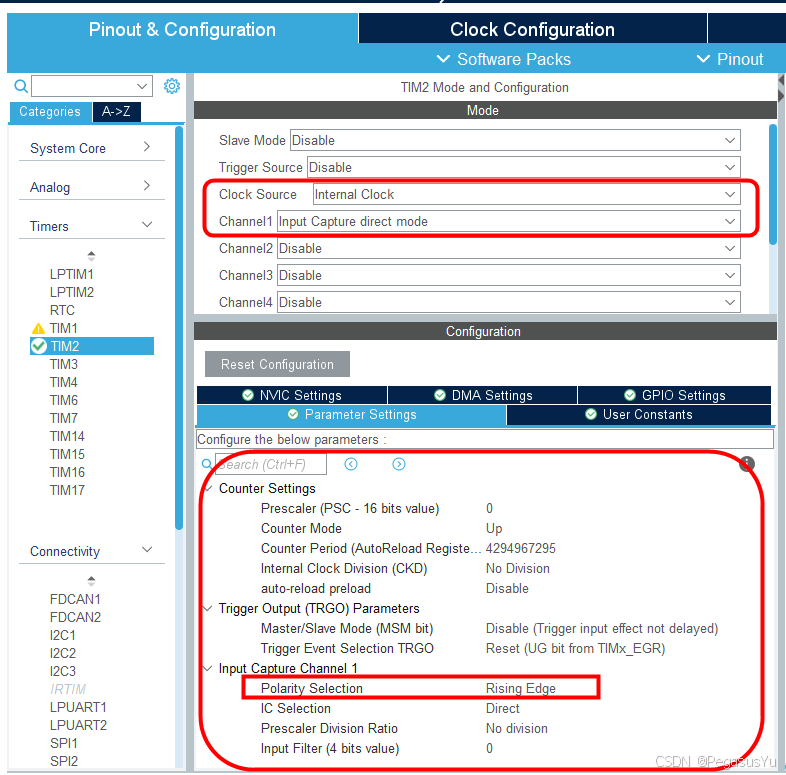
Task: Go to previous search result arrow
Action: coord(351,464)
